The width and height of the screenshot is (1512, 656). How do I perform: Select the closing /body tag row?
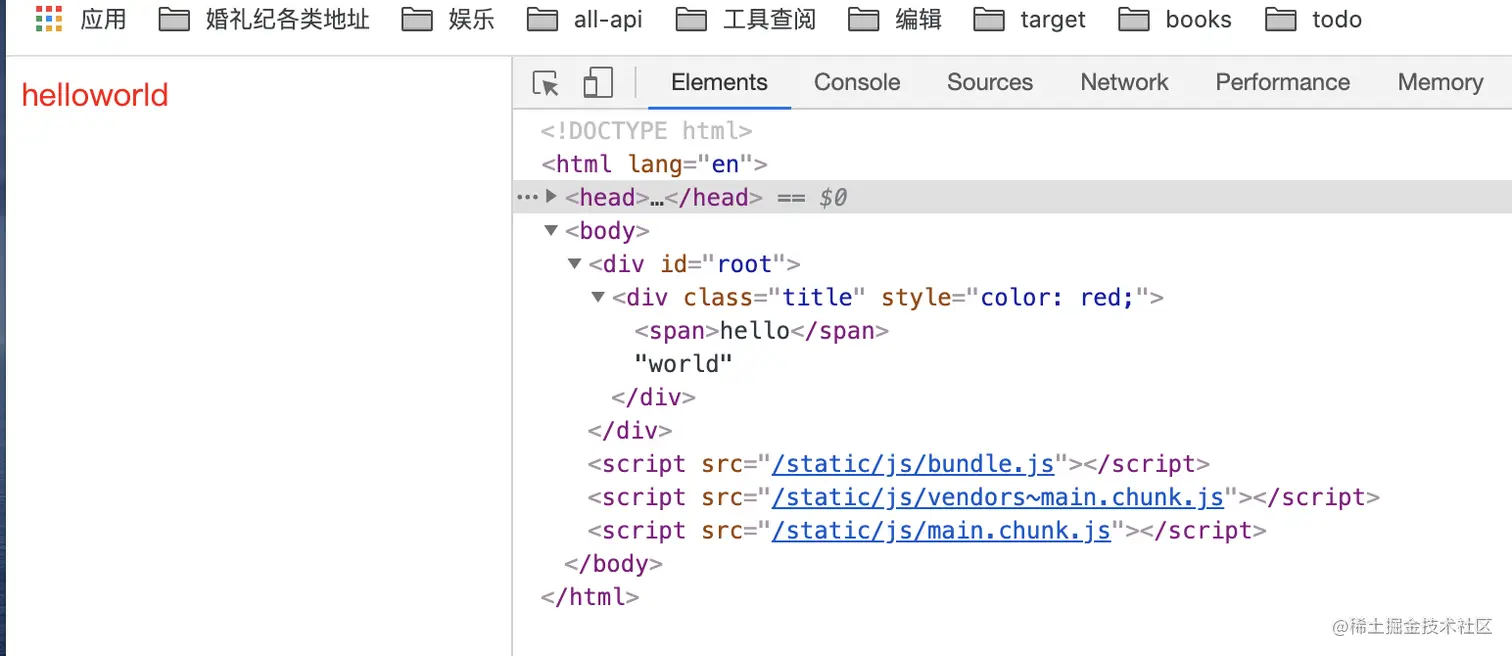pyautogui.click(x=613, y=564)
